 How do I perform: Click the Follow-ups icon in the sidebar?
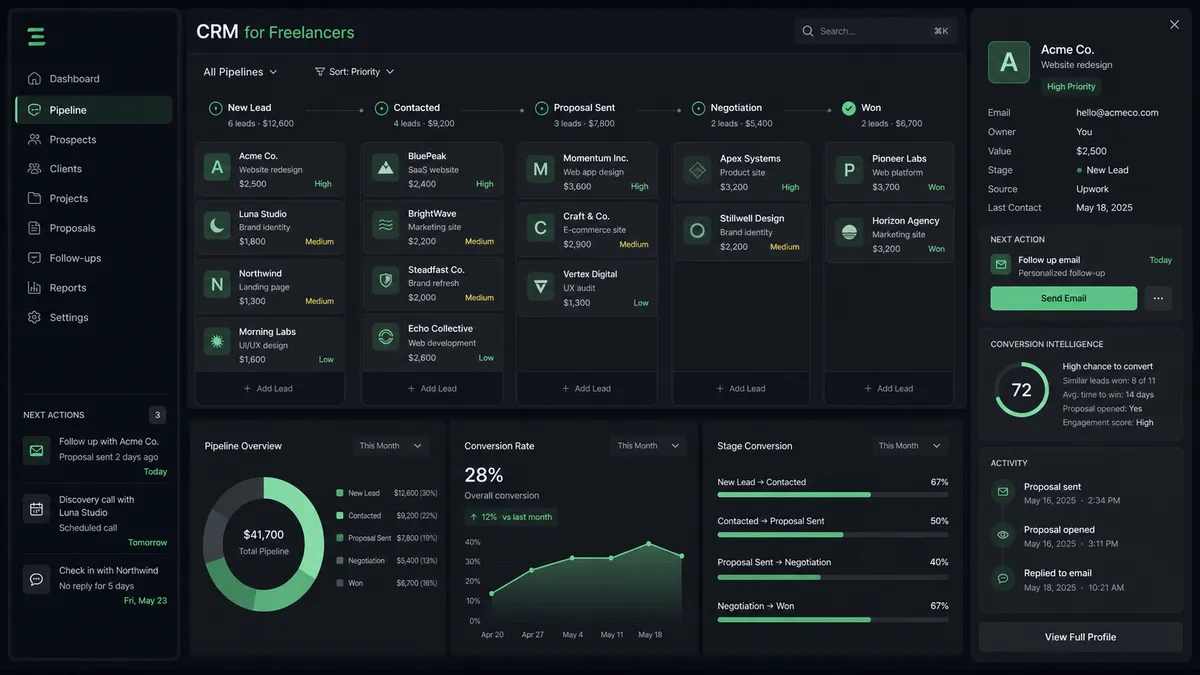pyautogui.click(x=35, y=258)
